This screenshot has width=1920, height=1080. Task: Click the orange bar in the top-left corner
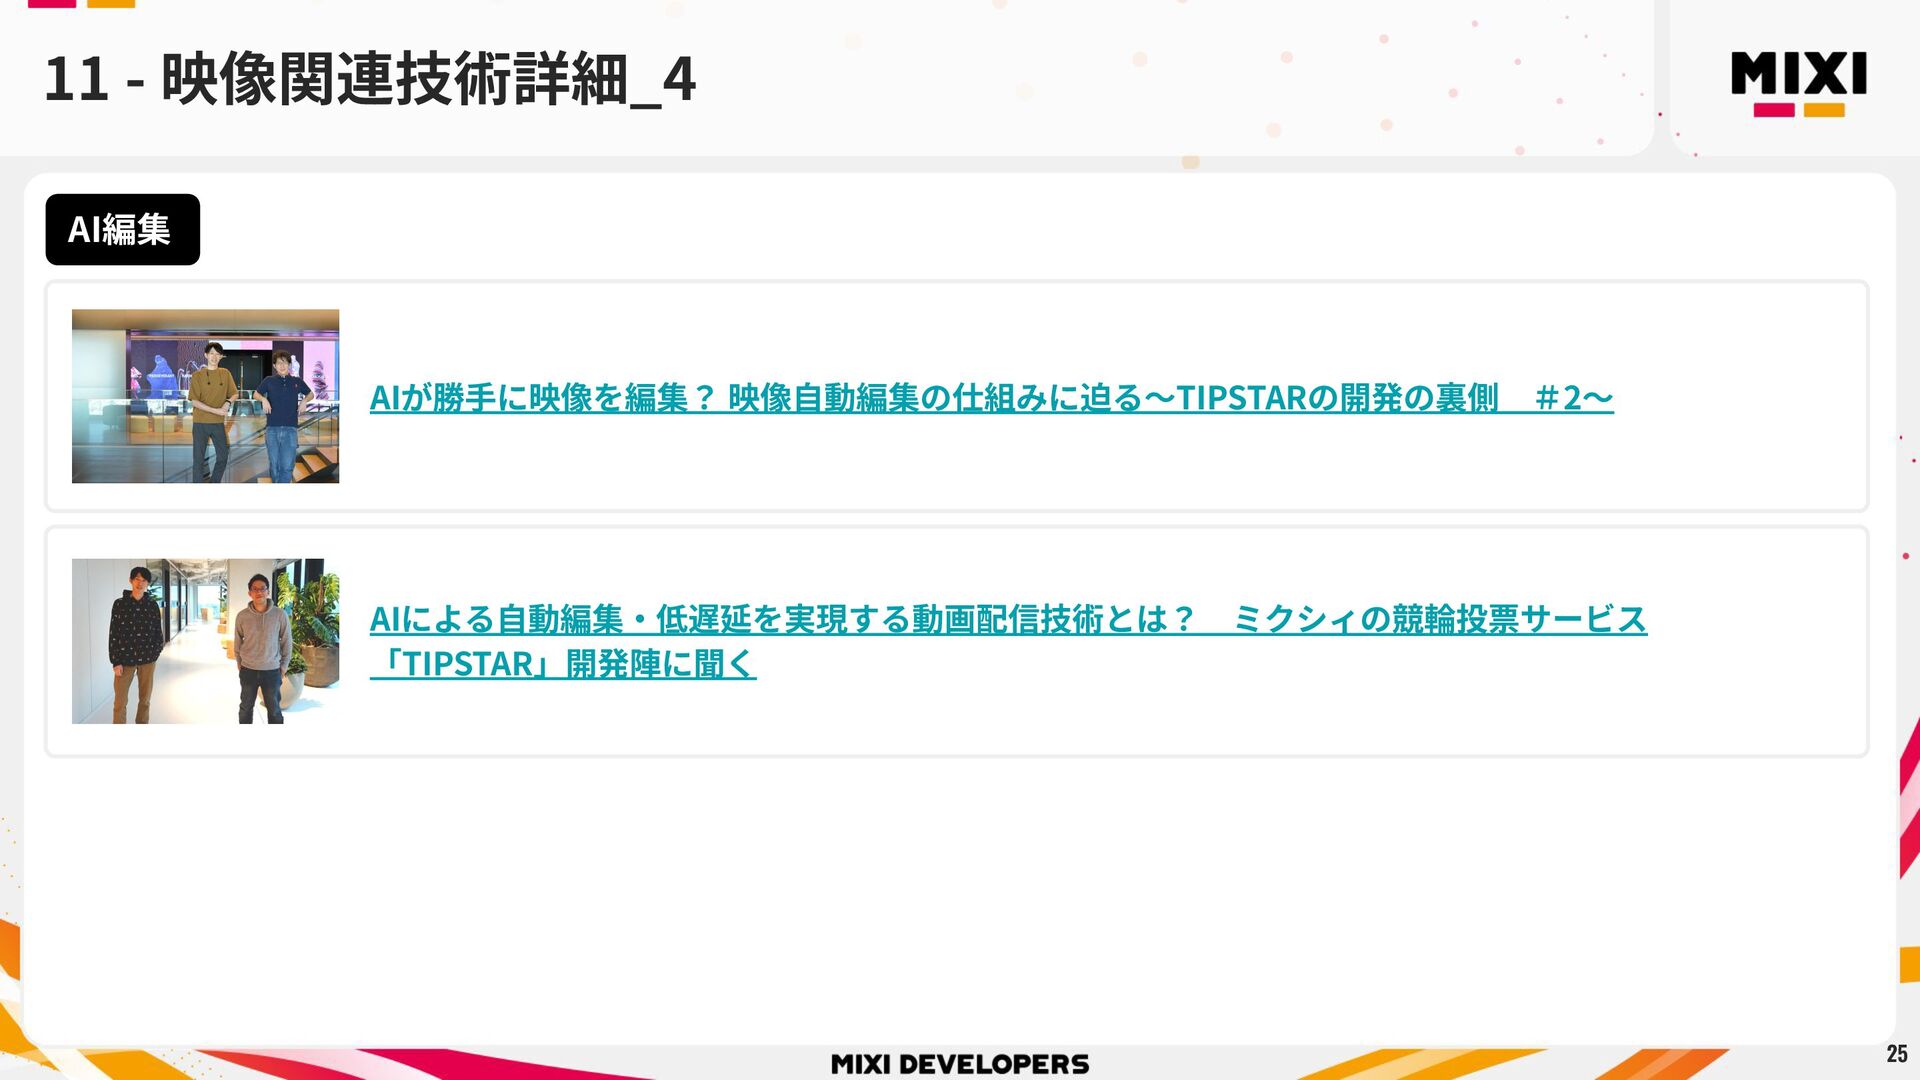point(111,3)
